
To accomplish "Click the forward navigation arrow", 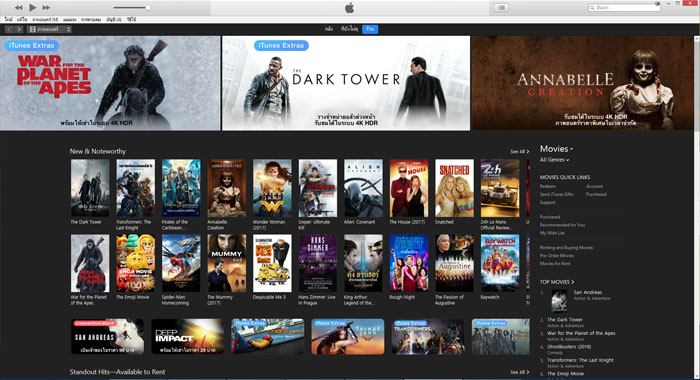I will tap(19, 29).
